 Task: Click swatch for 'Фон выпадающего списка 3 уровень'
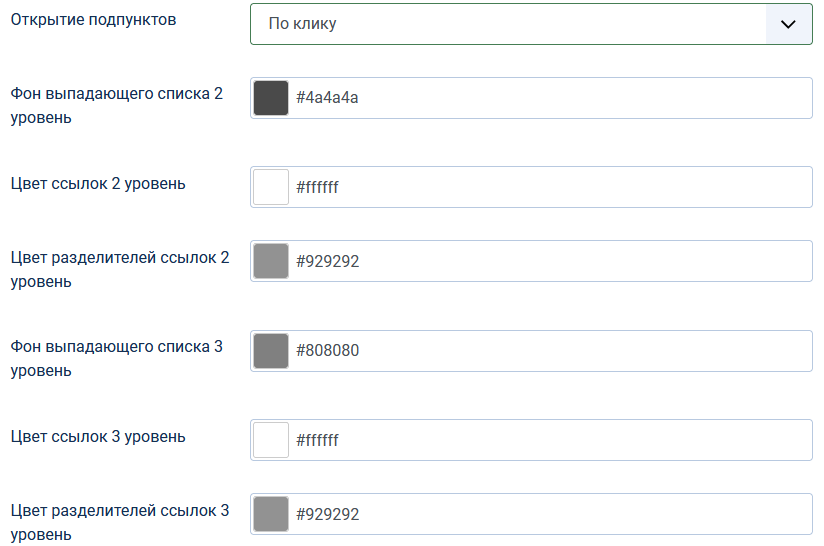click(271, 350)
